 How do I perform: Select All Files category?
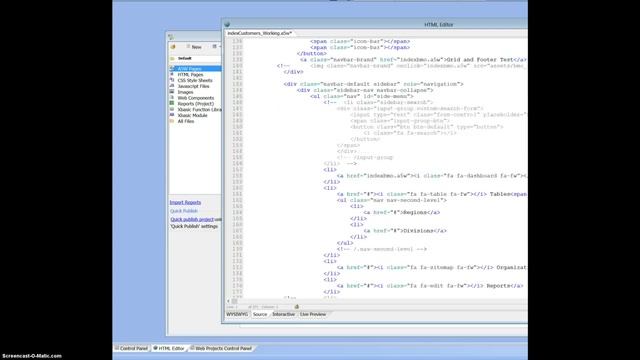click(x=186, y=121)
